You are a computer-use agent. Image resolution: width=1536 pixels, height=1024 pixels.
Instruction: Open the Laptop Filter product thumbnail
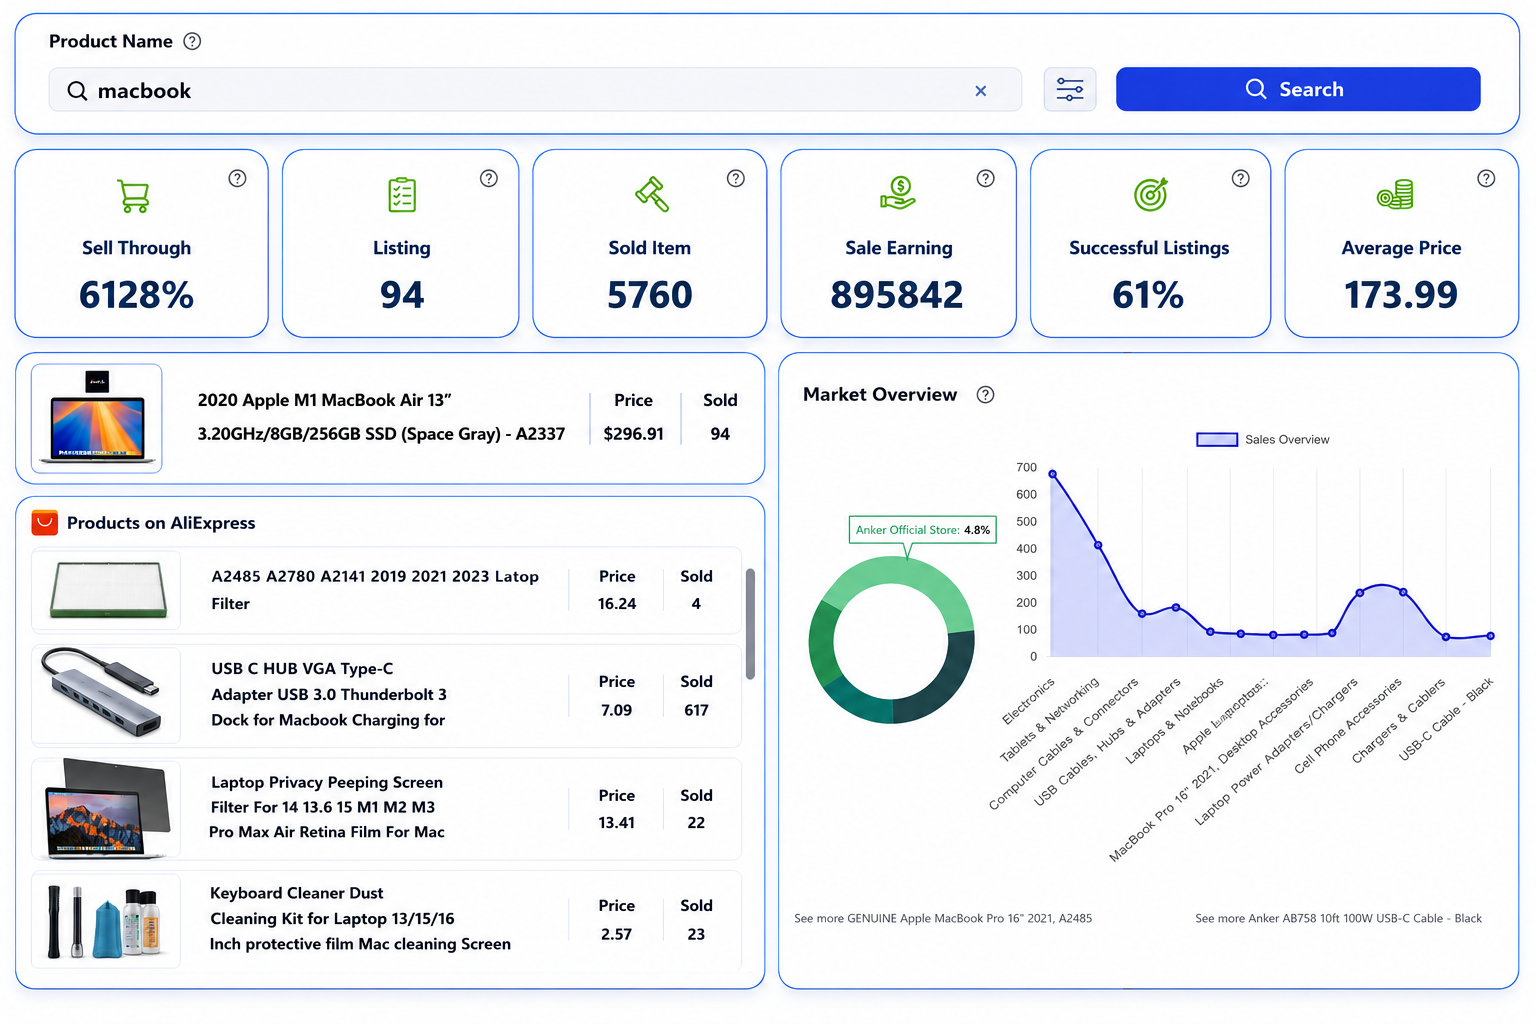tap(107, 590)
